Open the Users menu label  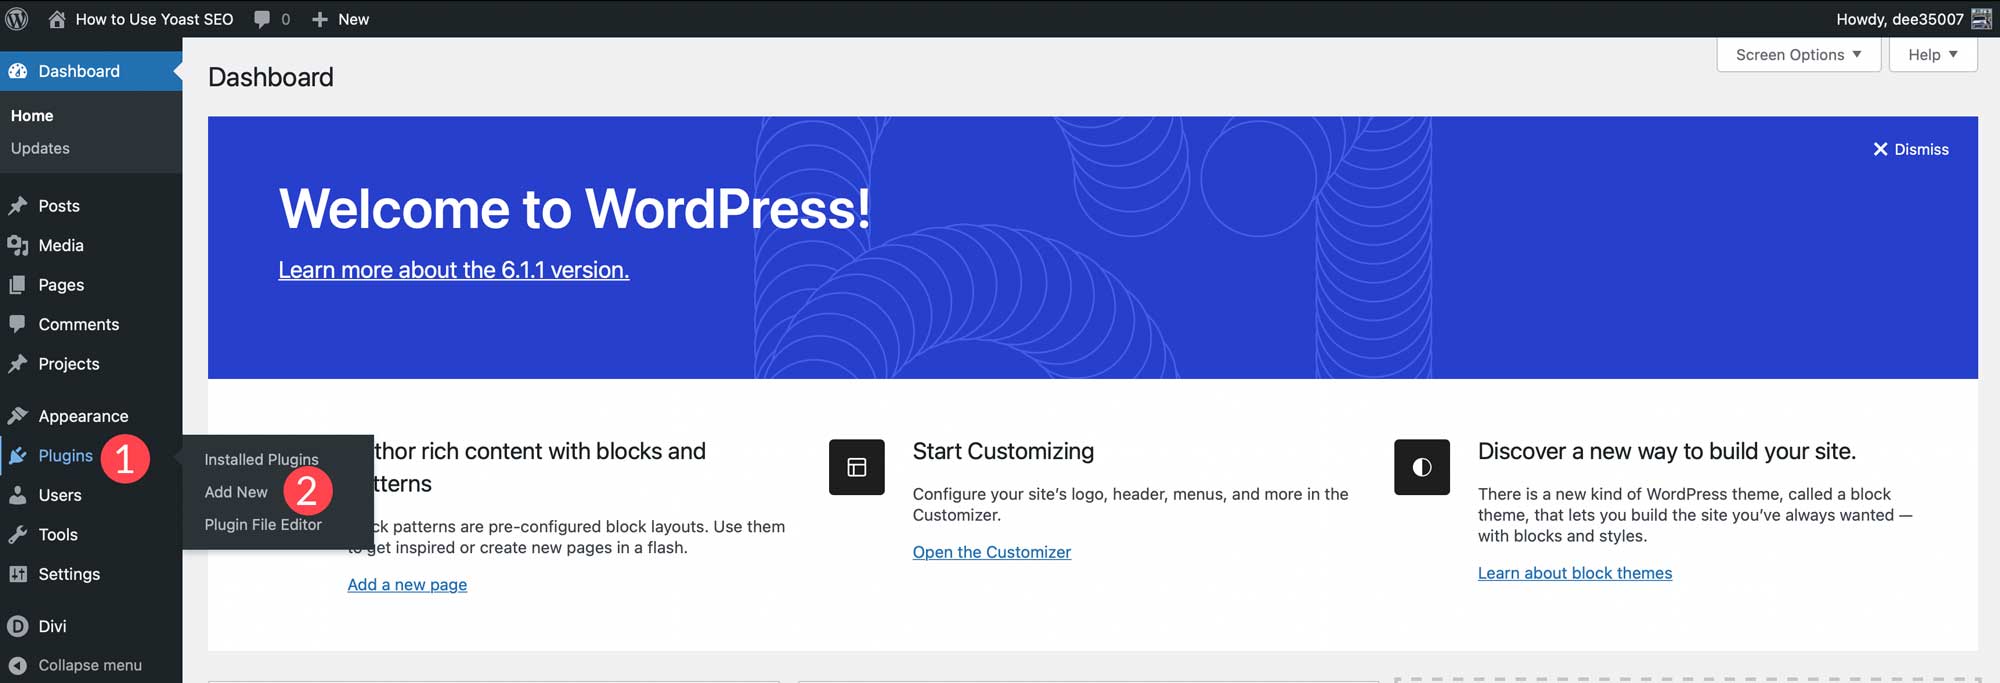[60, 495]
